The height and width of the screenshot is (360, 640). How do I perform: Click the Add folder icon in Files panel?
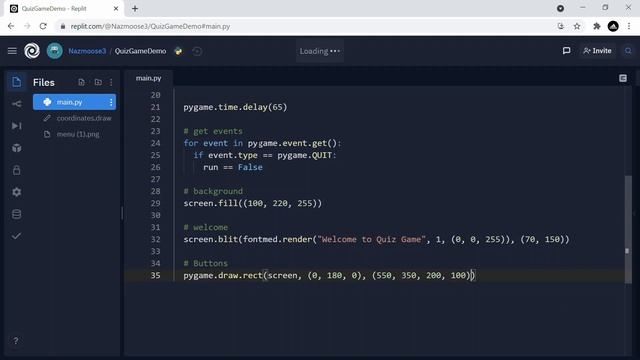[x=98, y=82]
